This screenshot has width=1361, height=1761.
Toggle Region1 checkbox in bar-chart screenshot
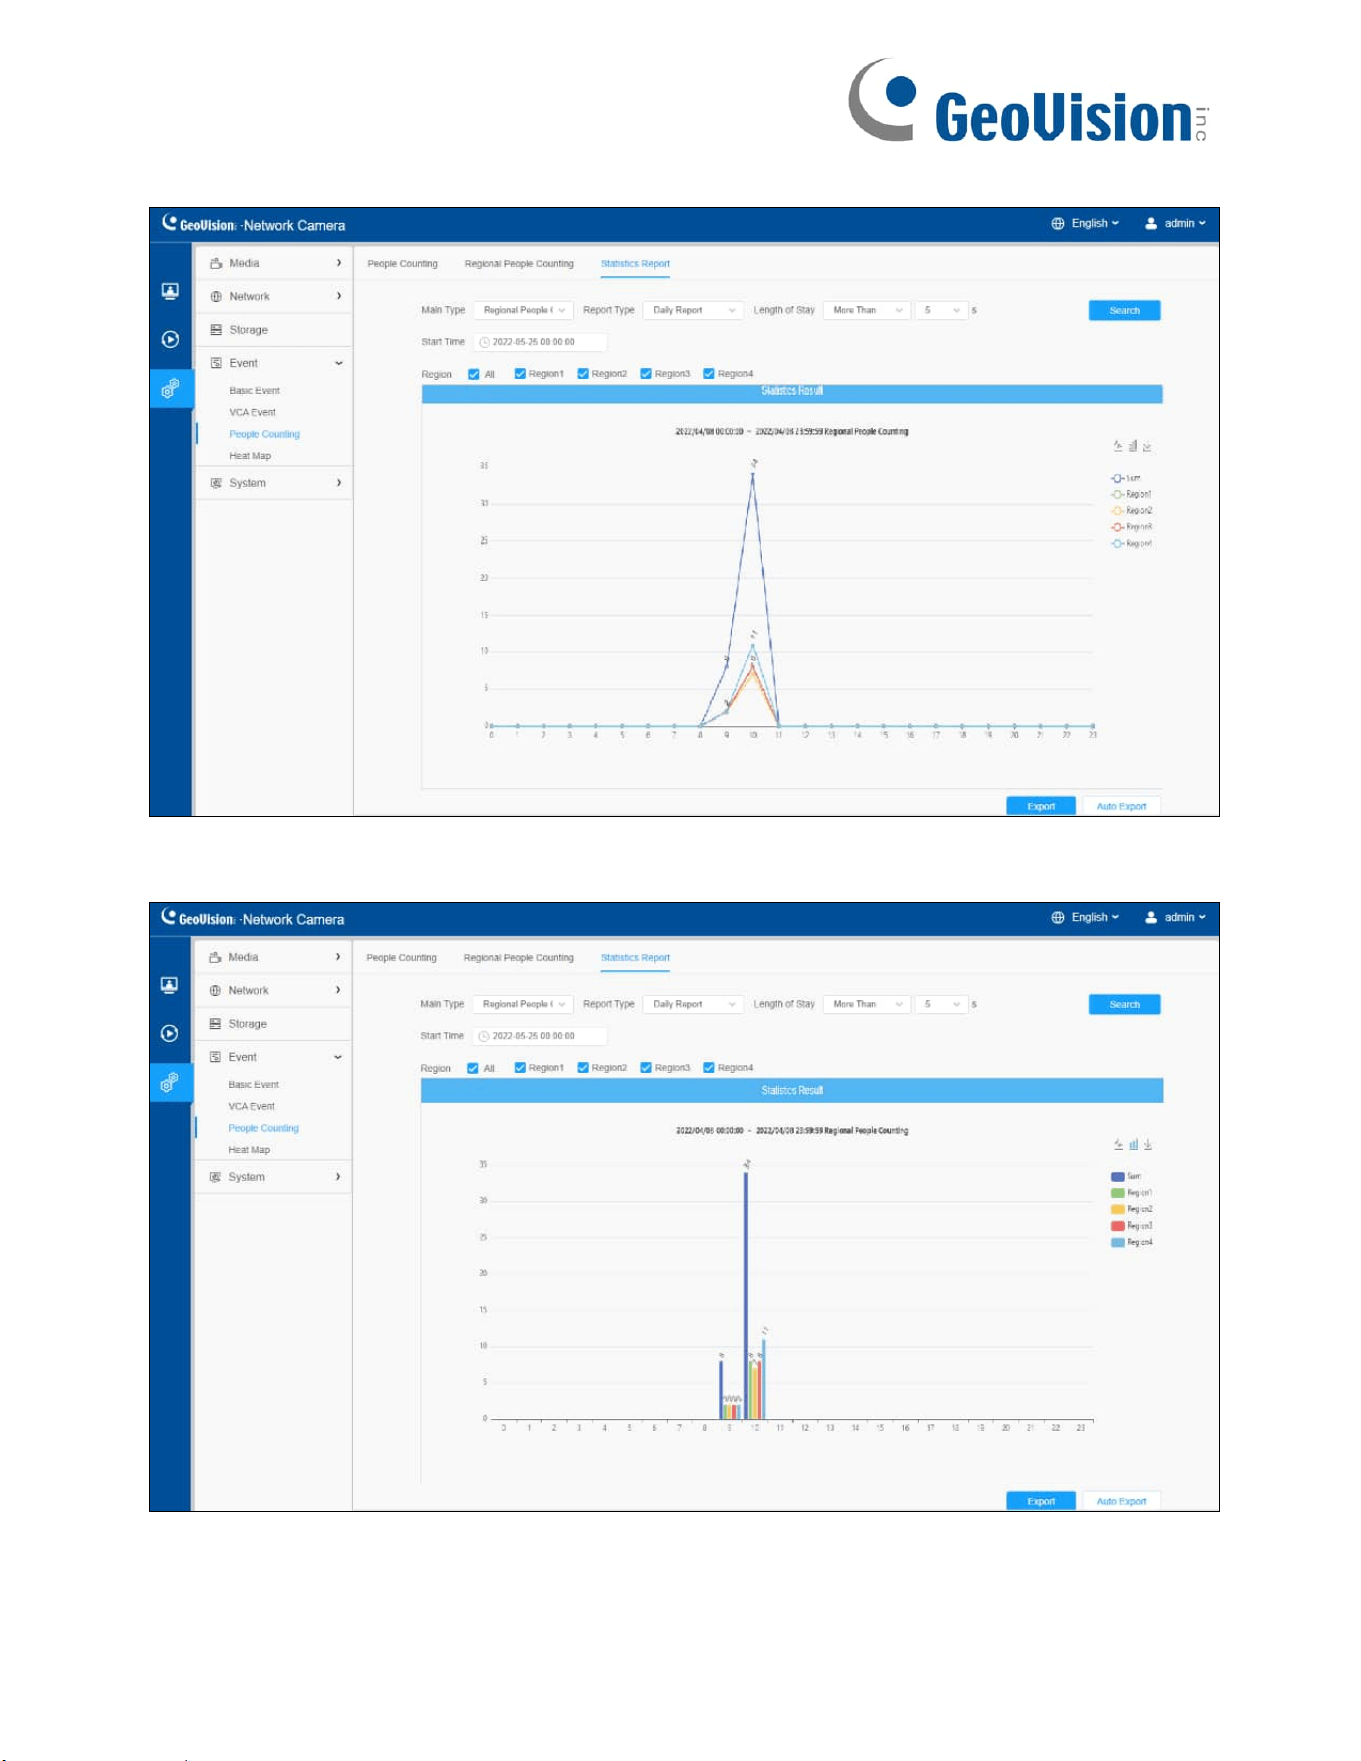[x=520, y=1067]
